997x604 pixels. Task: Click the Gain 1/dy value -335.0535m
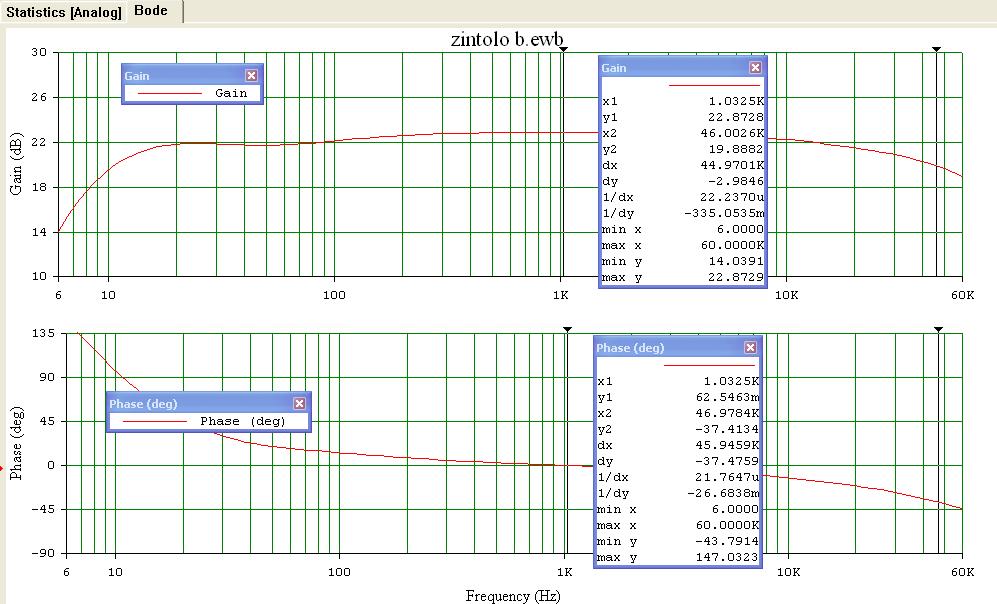724,214
